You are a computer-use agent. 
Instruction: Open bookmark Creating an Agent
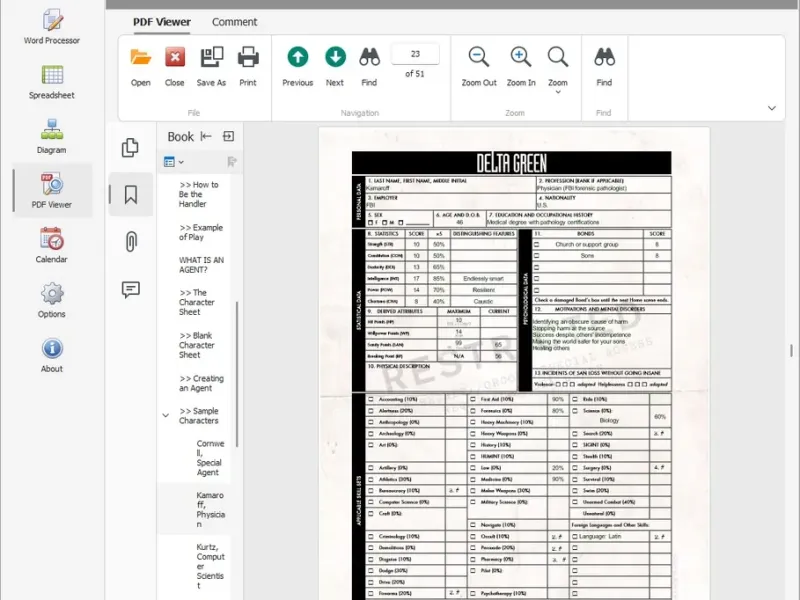201,383
